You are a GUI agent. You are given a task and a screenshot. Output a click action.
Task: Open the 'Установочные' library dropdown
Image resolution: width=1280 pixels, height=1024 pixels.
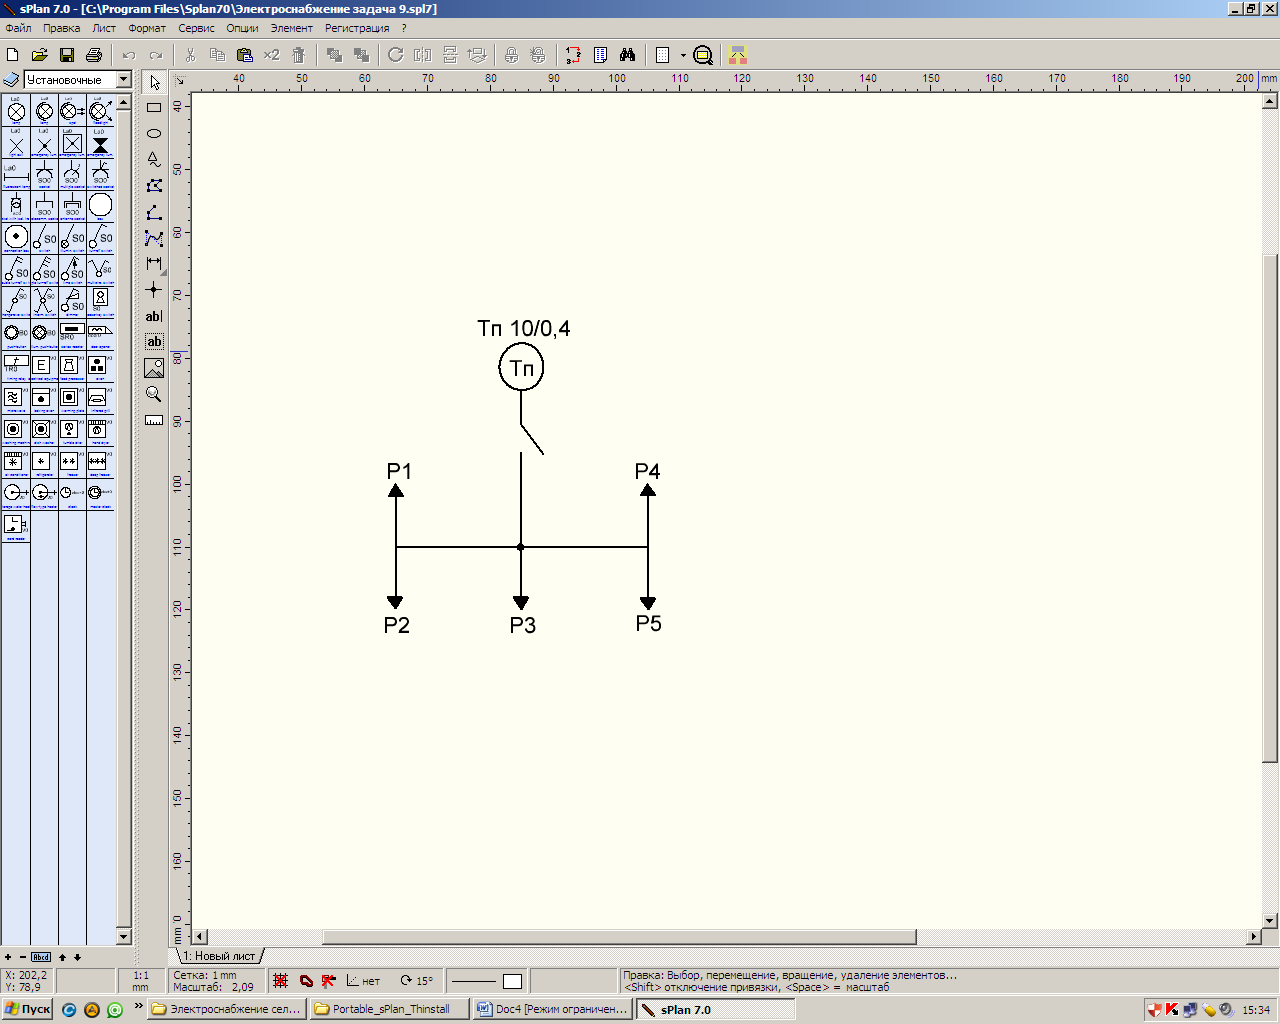[x=124, y=79]
